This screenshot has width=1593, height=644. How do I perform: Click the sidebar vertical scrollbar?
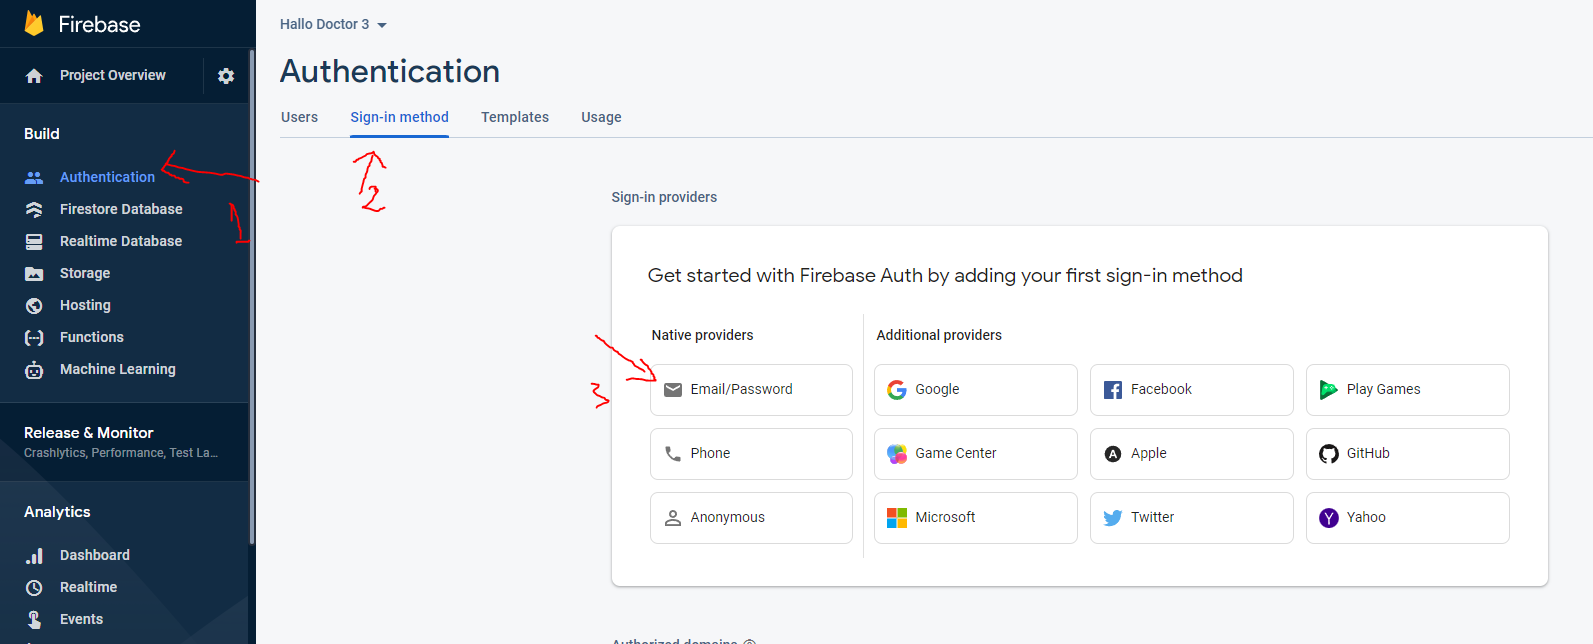[252, 300]
